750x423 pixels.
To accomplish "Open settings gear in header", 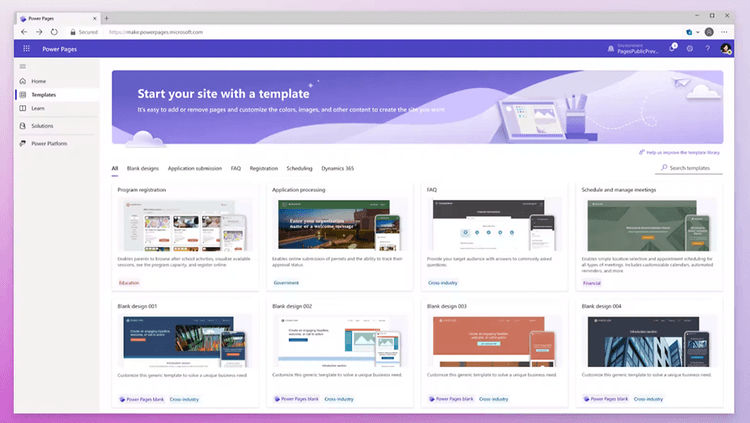I will (x=690, y=48).
